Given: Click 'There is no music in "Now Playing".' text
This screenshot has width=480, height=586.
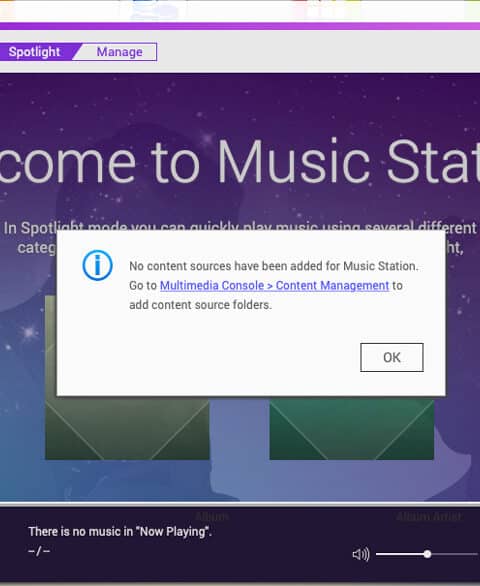Looking at the screenshot, I should point(120,531).
